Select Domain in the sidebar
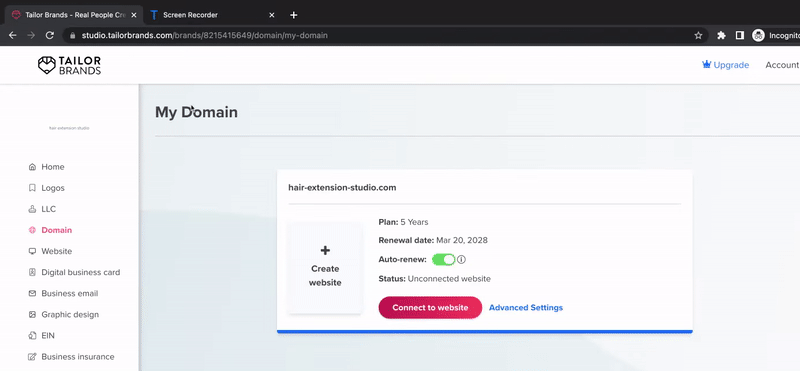The width and height of the screenshot is (800, 371). (x=57, y=230)
